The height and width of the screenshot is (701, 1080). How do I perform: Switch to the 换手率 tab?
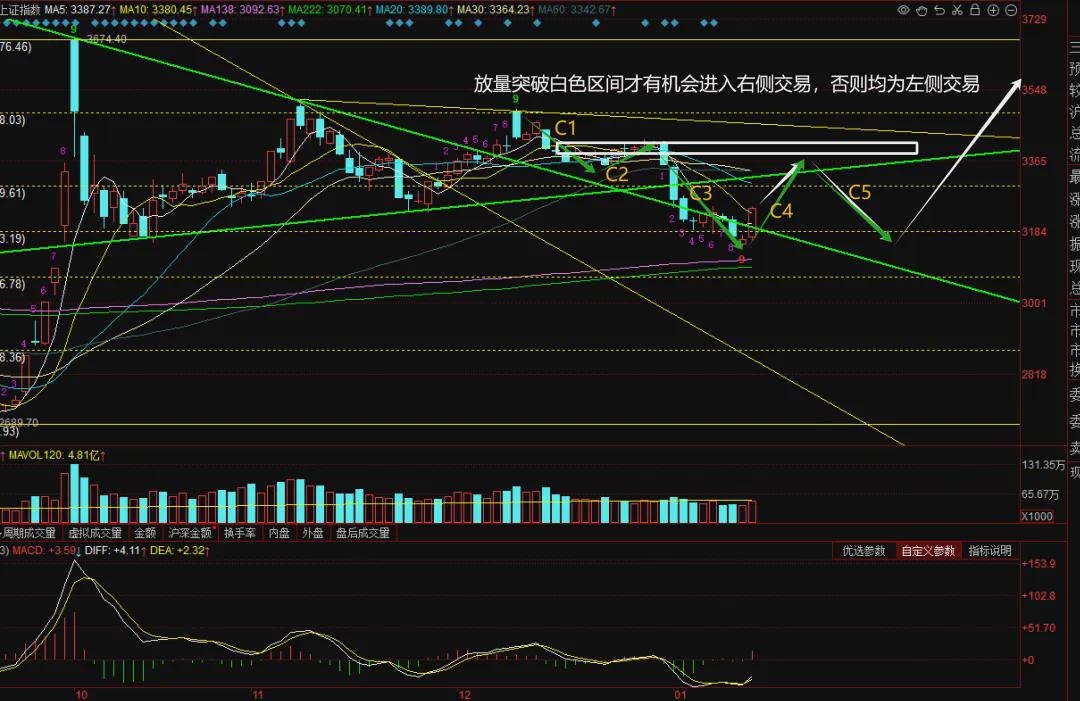[x=240, y=533]
